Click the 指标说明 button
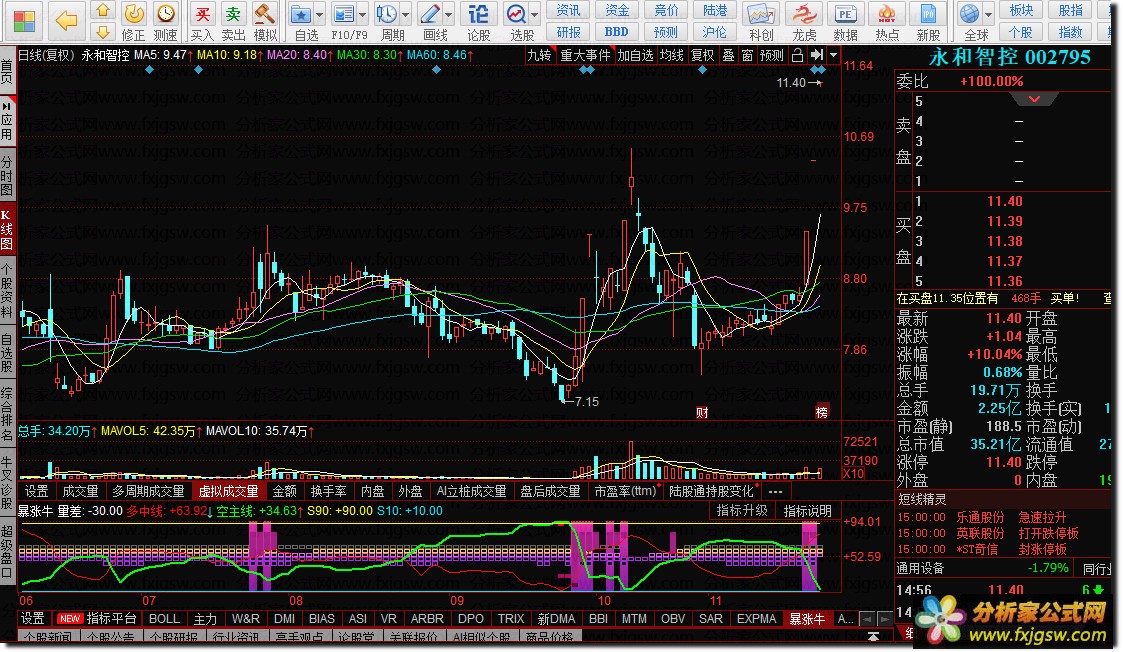 pyautogui.click(x=807, y=511)
